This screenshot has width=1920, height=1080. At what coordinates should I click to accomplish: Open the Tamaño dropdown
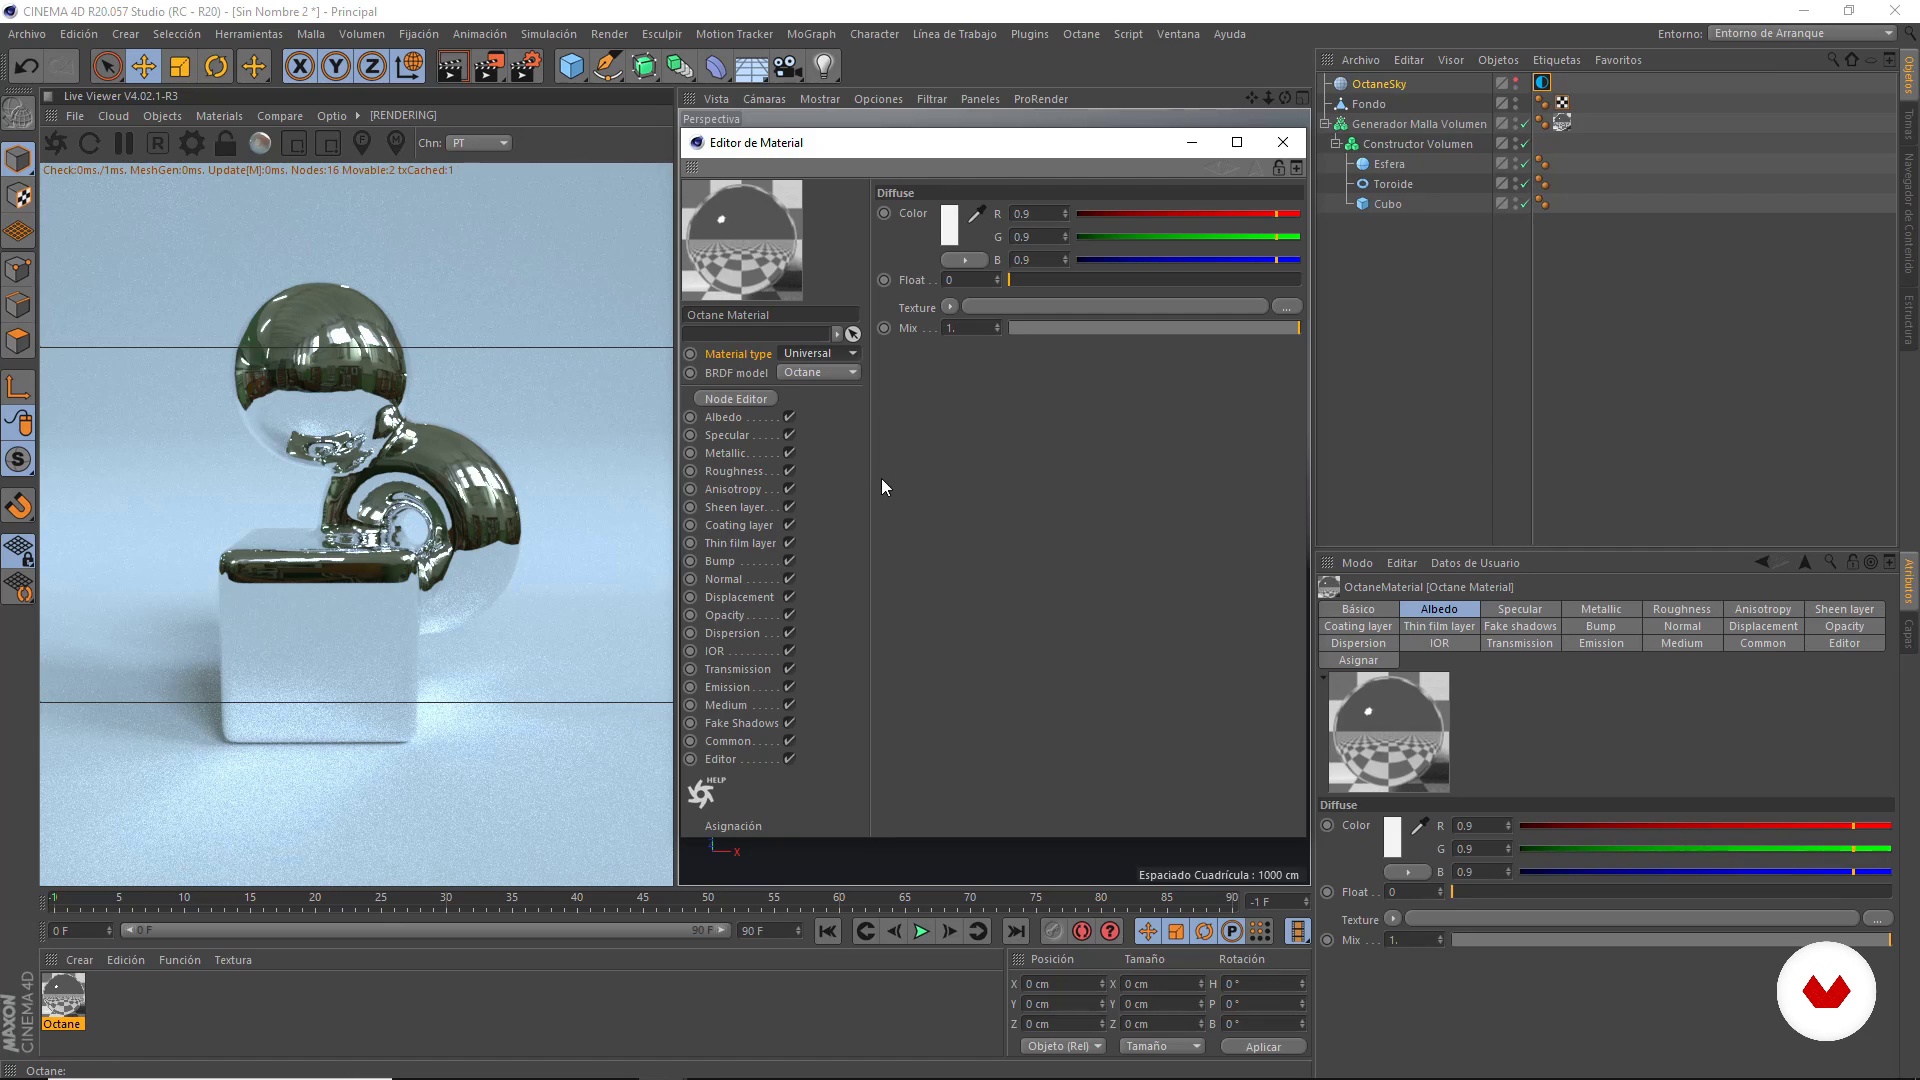[x=1162, y=1046]
